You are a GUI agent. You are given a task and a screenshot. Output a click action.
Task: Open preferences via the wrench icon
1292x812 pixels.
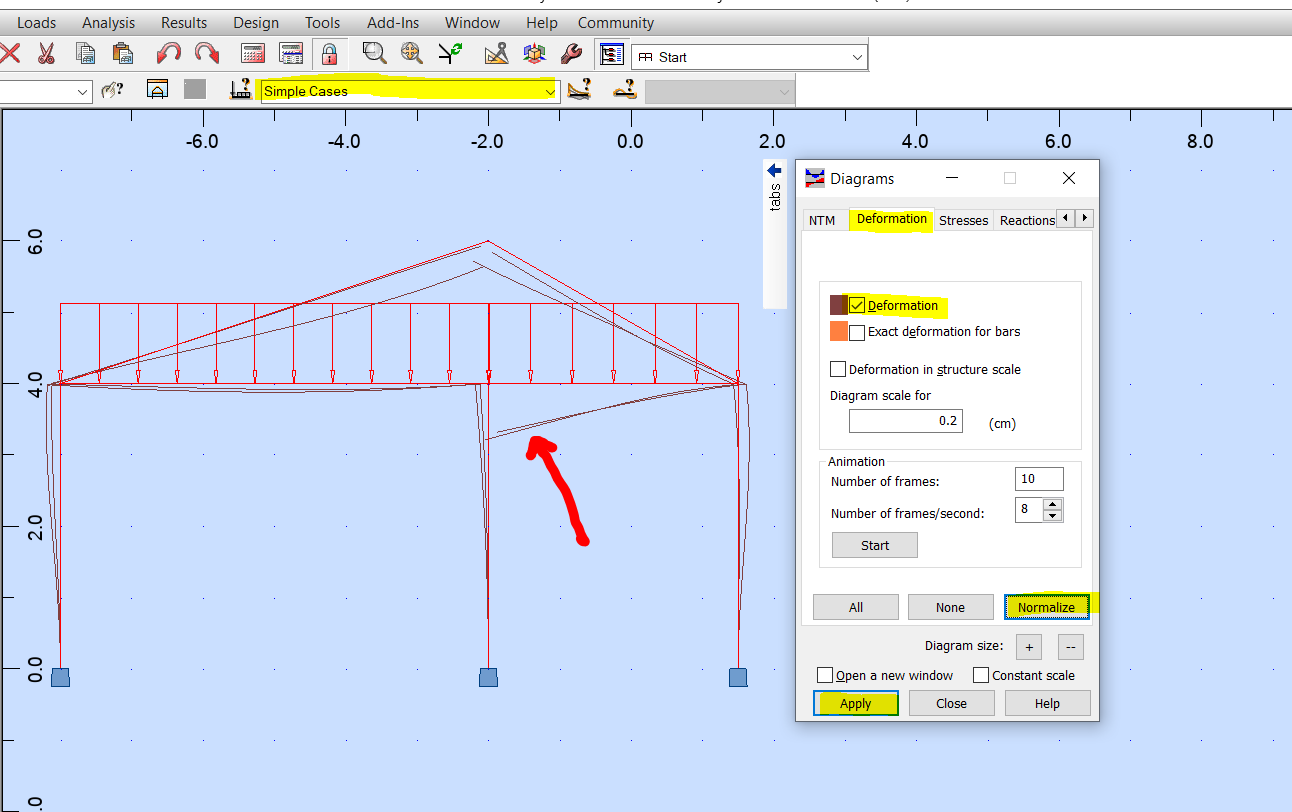[572, 53]
